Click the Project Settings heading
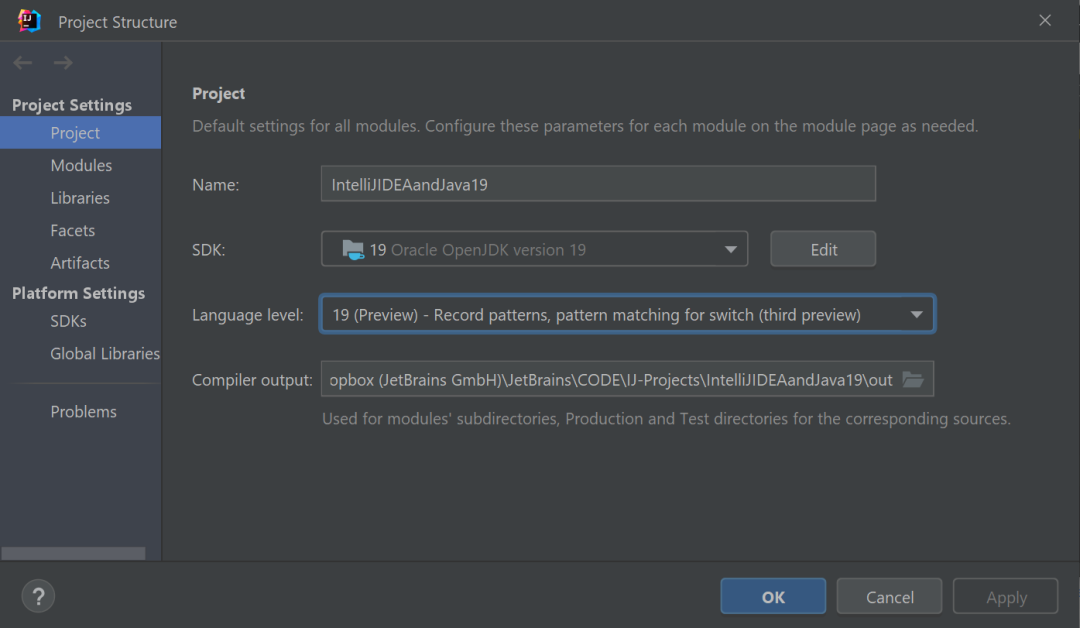This screenshot has width=1080, height=628. 72,105
